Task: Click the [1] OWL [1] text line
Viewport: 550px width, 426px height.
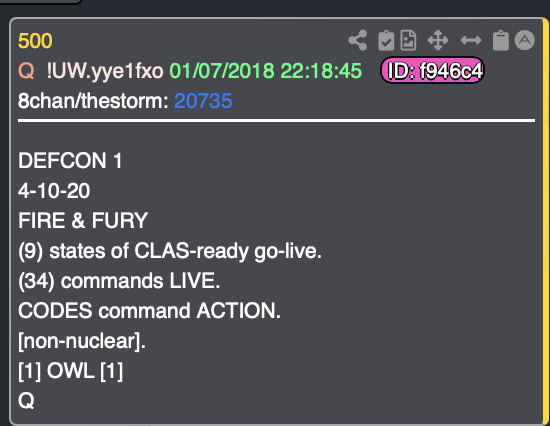Action: click(71, 371)
